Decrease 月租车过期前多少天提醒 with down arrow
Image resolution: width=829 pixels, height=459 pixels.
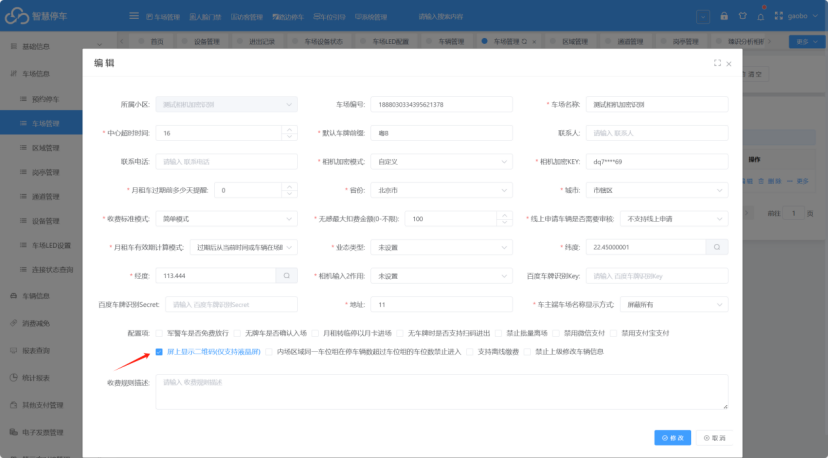[289, 194]
